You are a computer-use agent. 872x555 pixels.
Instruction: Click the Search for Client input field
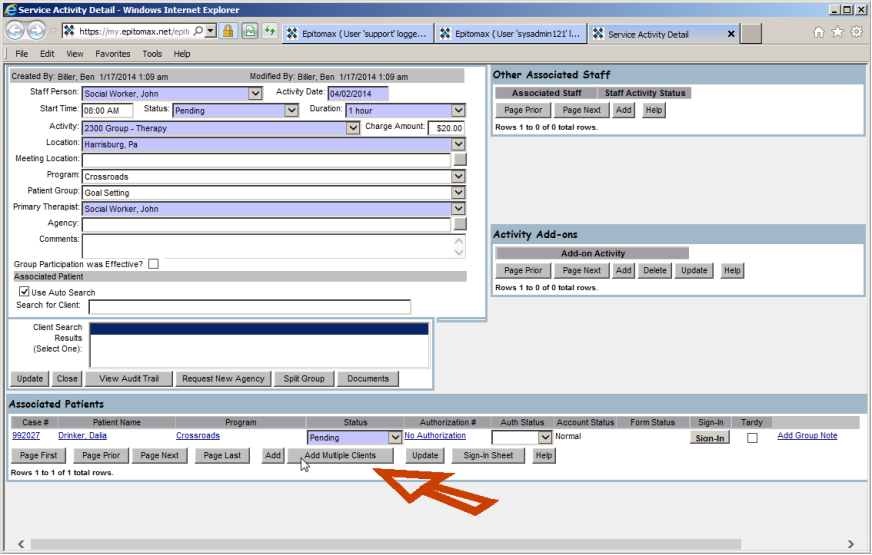point(249,307)
